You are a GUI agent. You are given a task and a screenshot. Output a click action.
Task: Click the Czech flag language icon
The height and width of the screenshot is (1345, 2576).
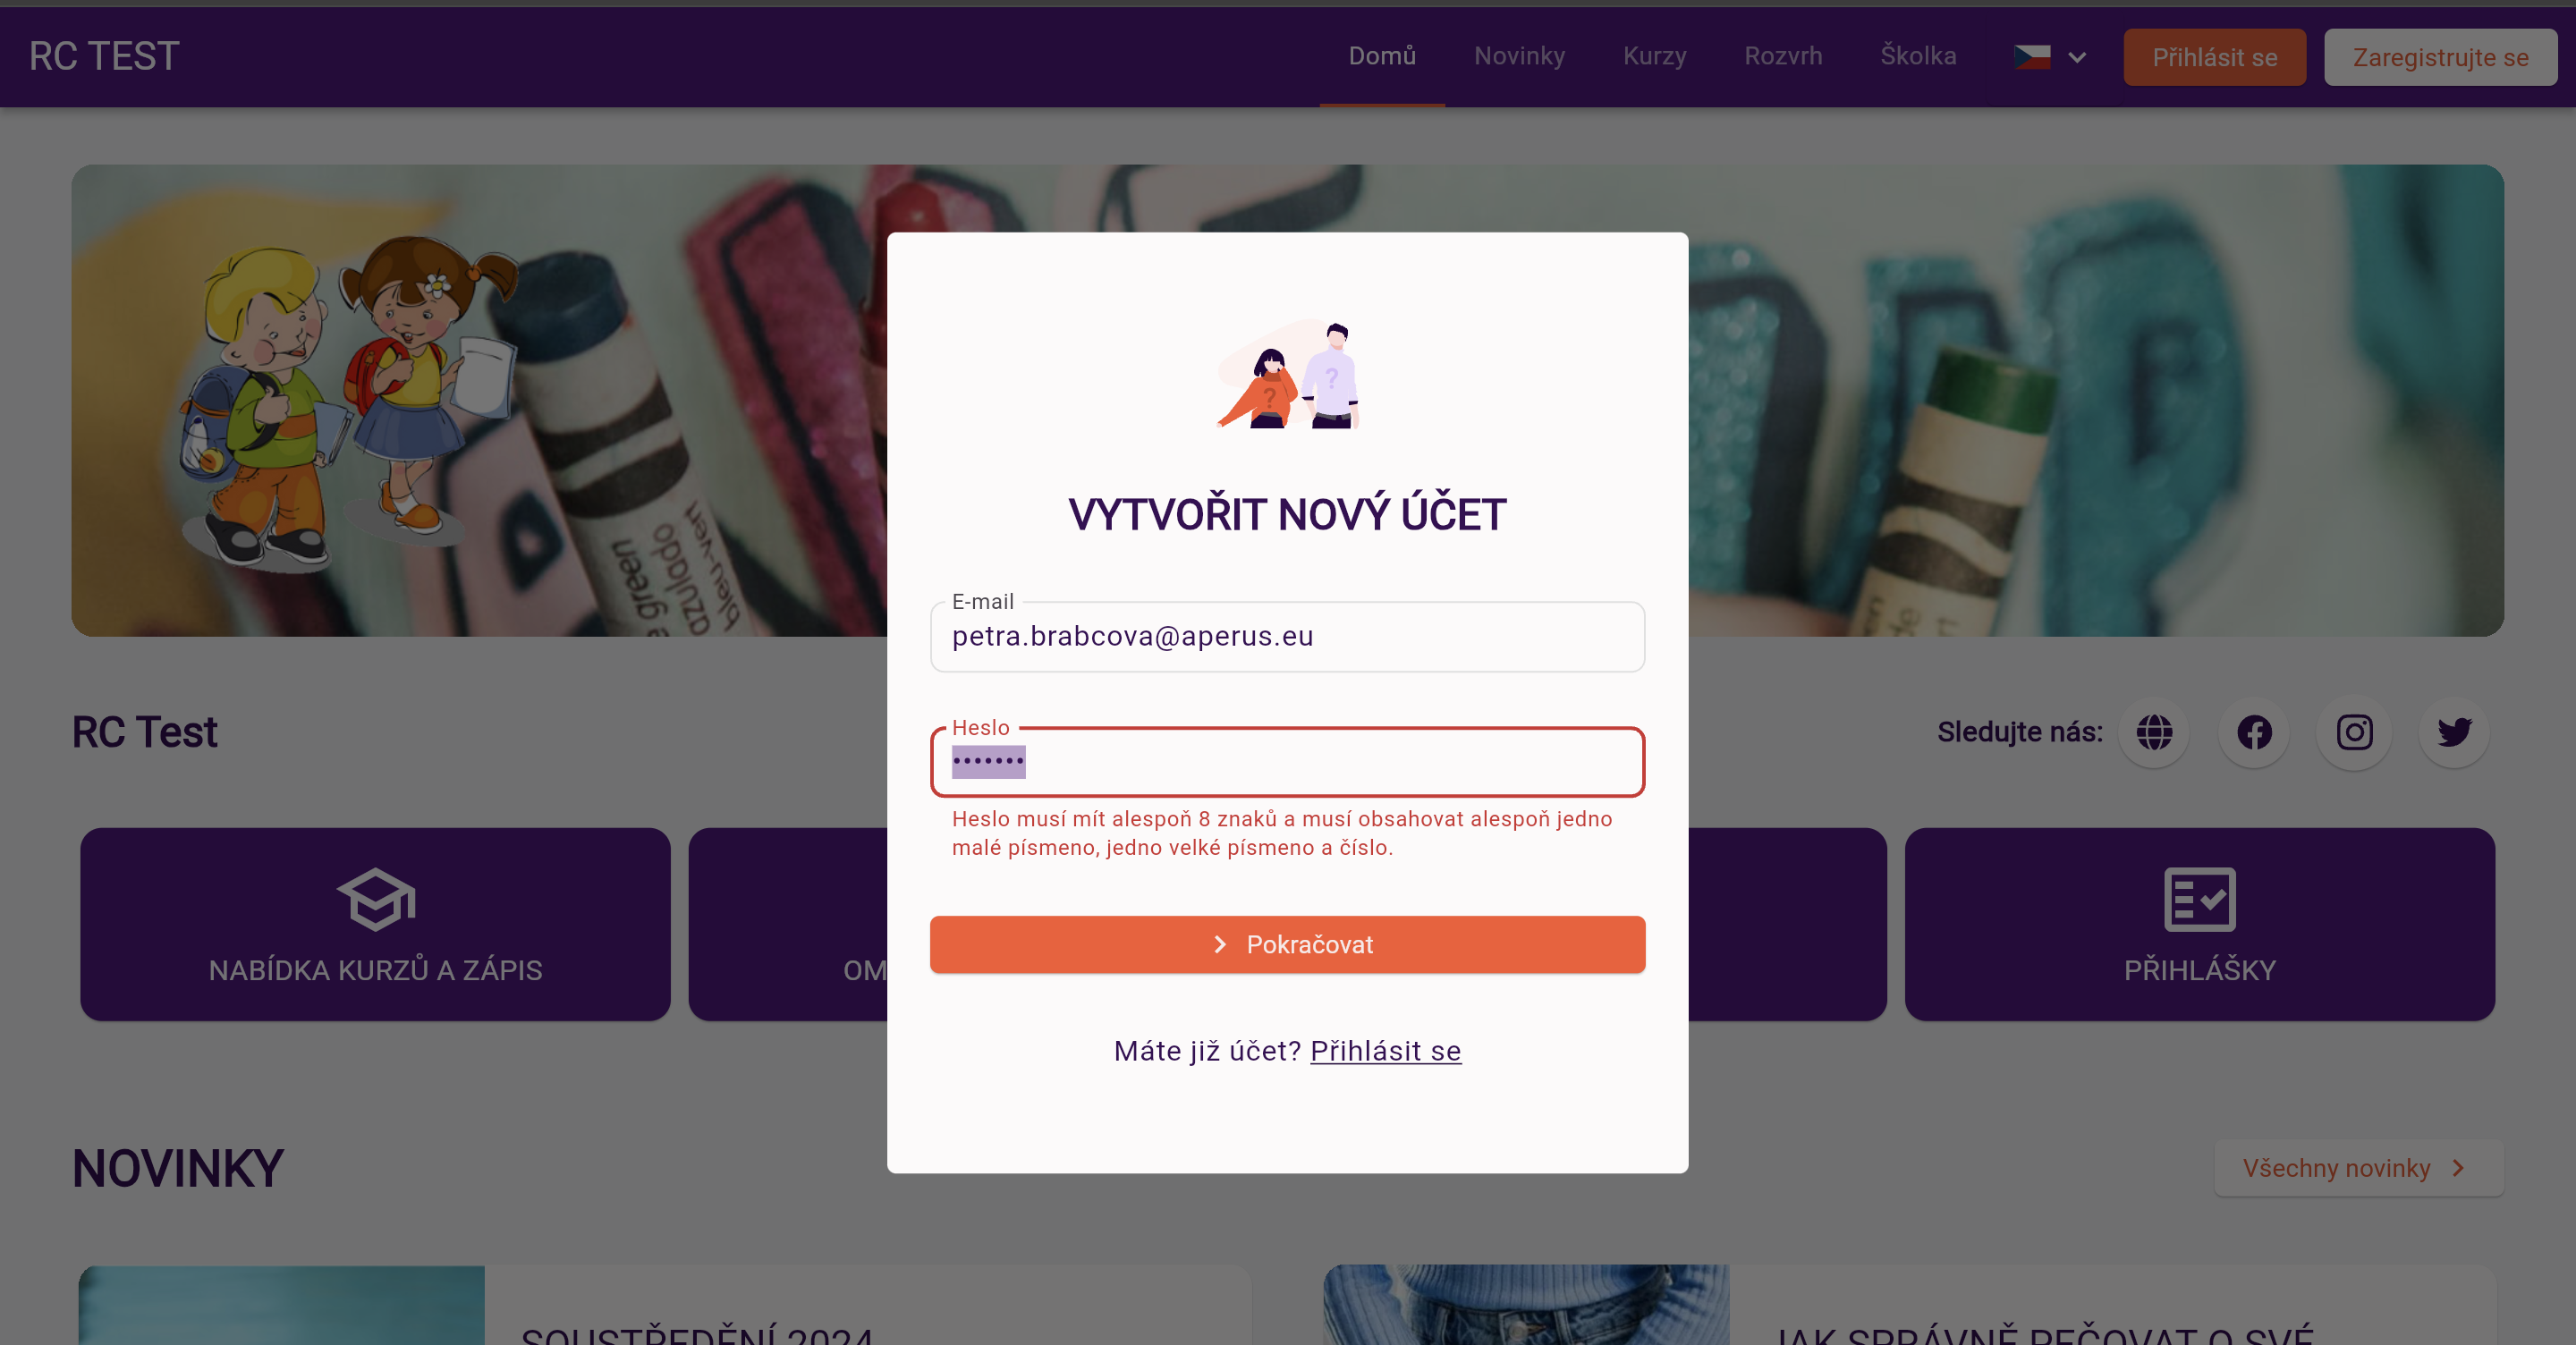coord(2032,57)
